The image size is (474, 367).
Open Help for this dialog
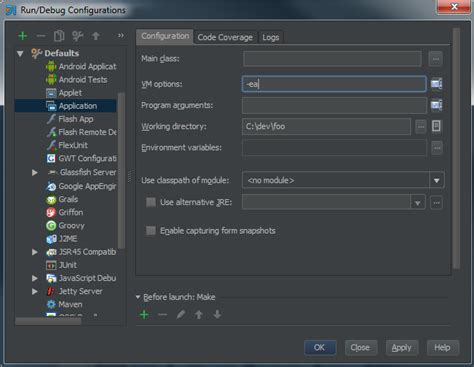tap(443, 348)
